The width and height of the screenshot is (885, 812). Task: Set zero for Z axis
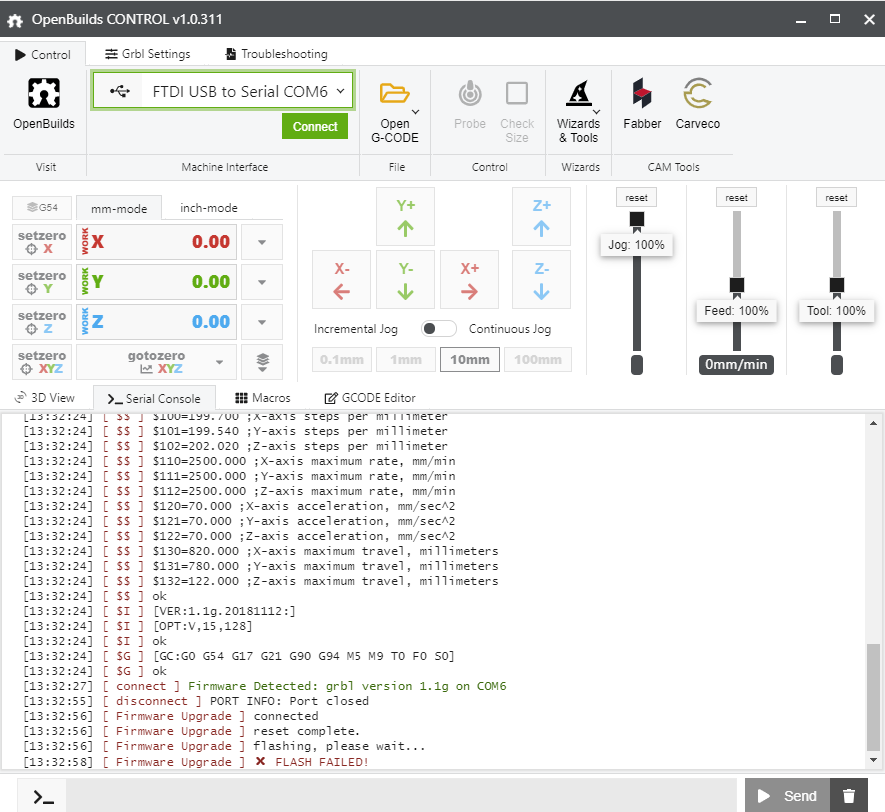coord(42,322)
